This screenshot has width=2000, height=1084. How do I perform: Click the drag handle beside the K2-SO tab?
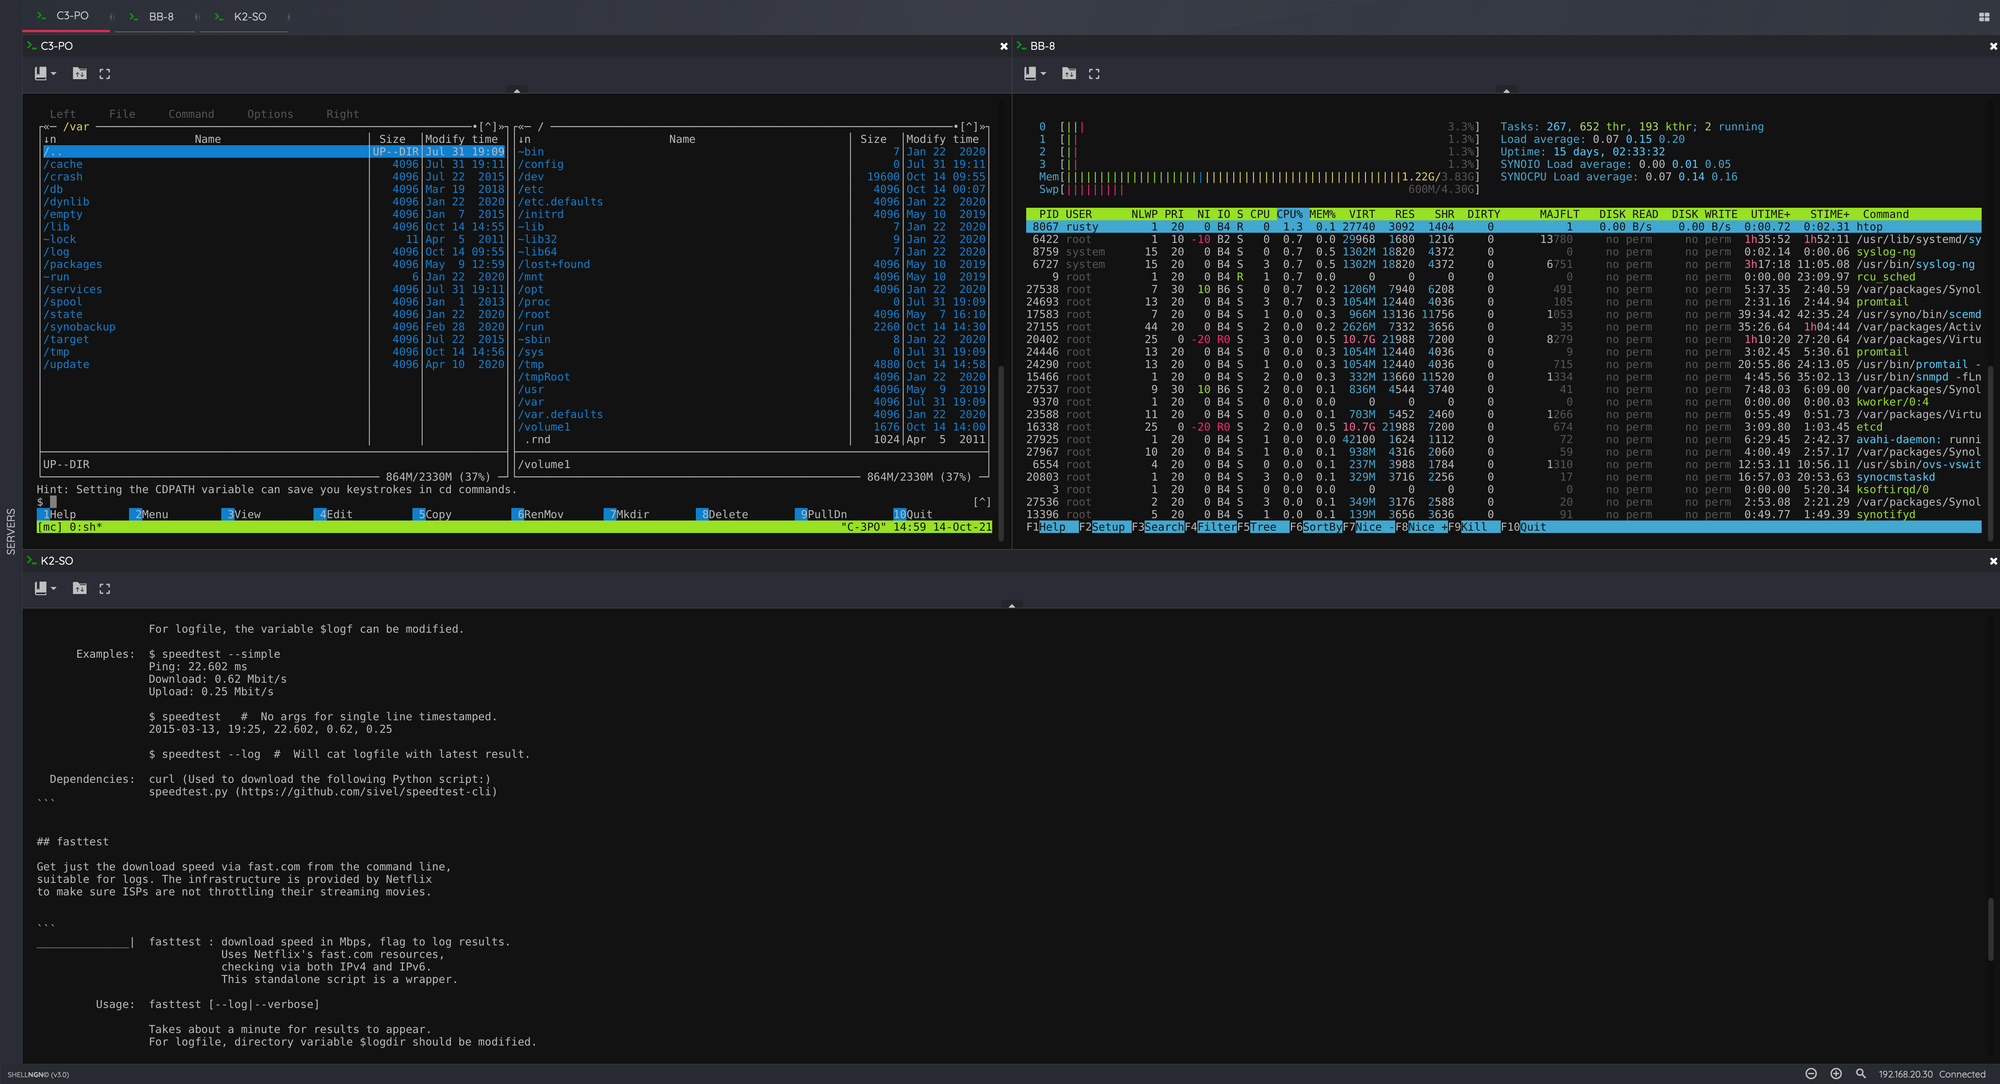pos(289,16)
